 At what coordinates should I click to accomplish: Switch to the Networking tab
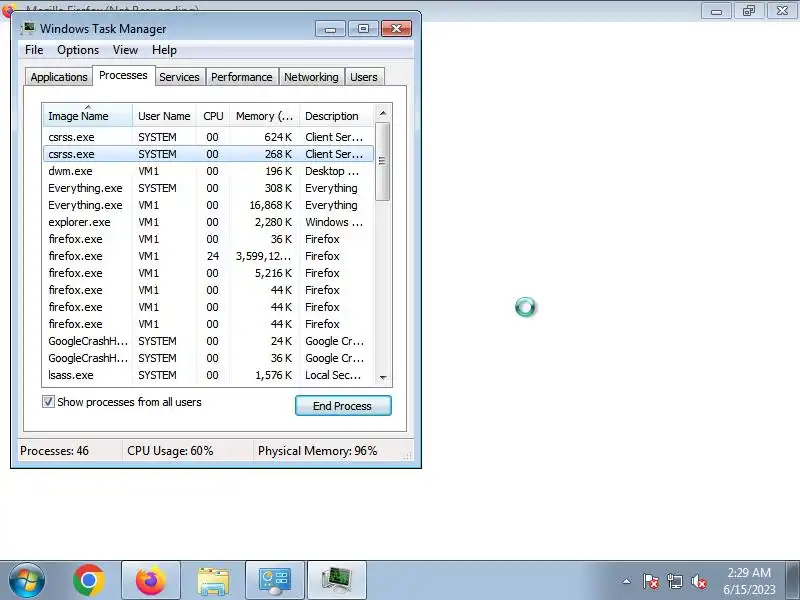[x=311, y=77]
